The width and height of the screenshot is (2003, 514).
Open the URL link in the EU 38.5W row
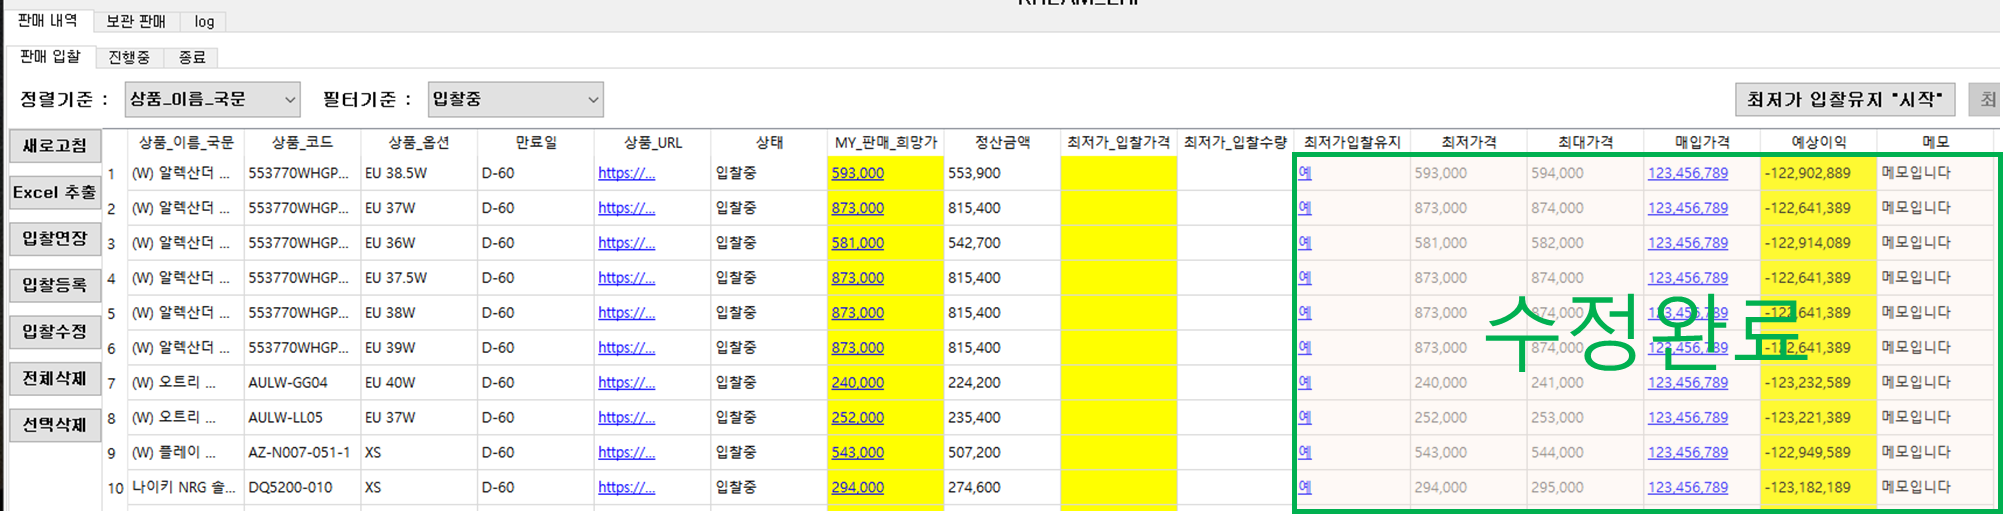(x=626, y=173)
